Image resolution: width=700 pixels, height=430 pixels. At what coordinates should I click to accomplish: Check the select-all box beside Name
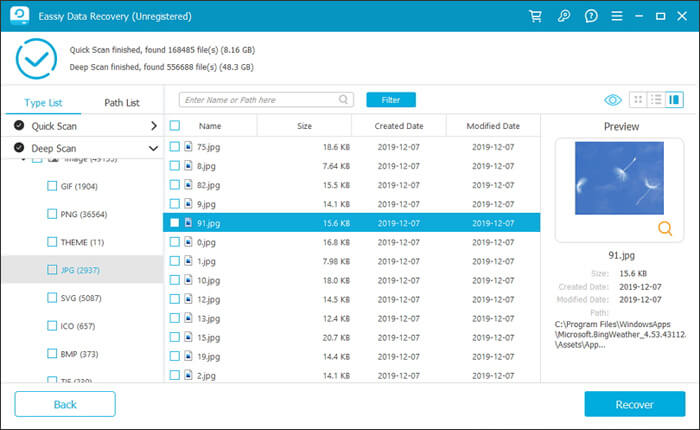pos(175,126)
